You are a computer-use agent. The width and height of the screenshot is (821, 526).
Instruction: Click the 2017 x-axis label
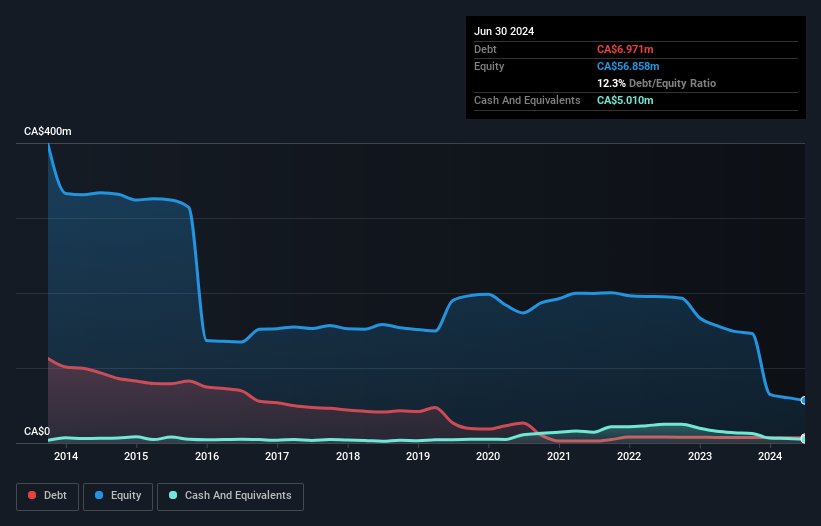tap(277, 456)
